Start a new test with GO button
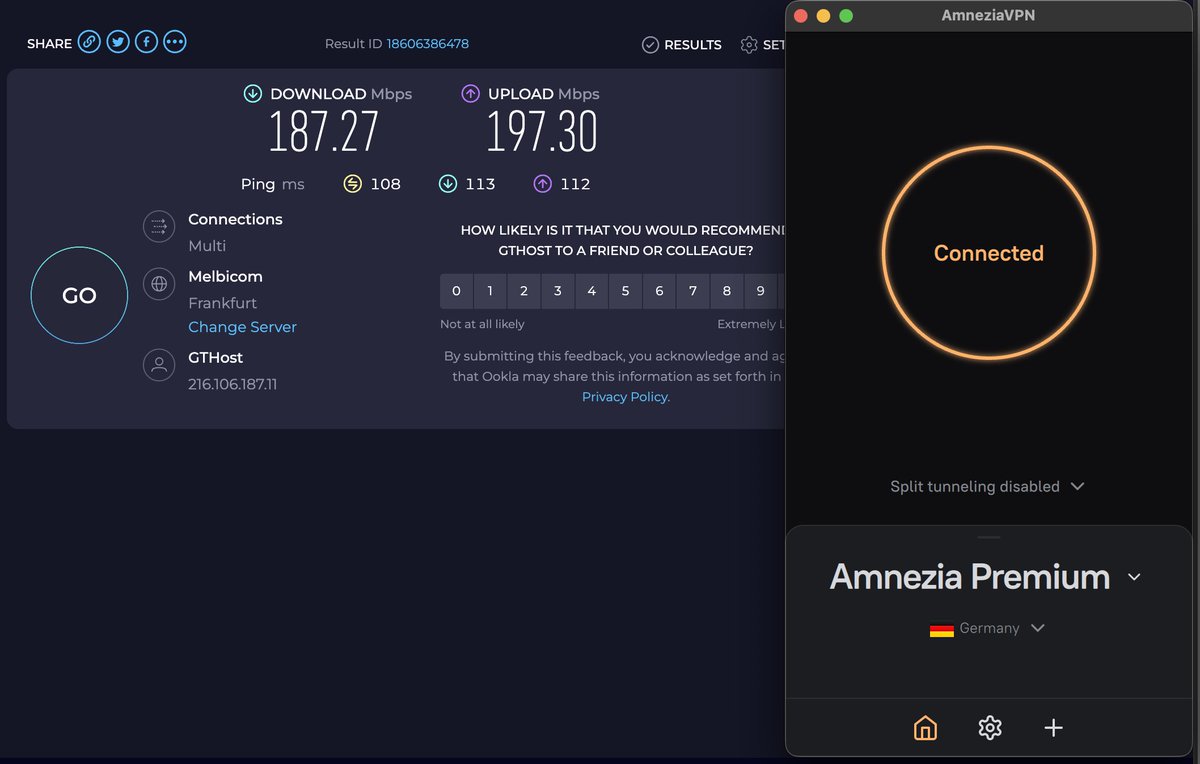 click(79, 296)
